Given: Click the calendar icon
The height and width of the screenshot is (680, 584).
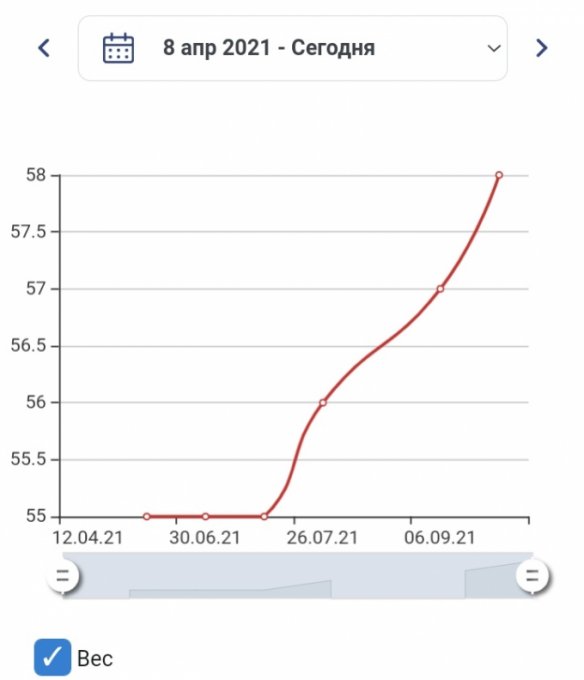Looking at the screenshot, I should tap(118, 48).
